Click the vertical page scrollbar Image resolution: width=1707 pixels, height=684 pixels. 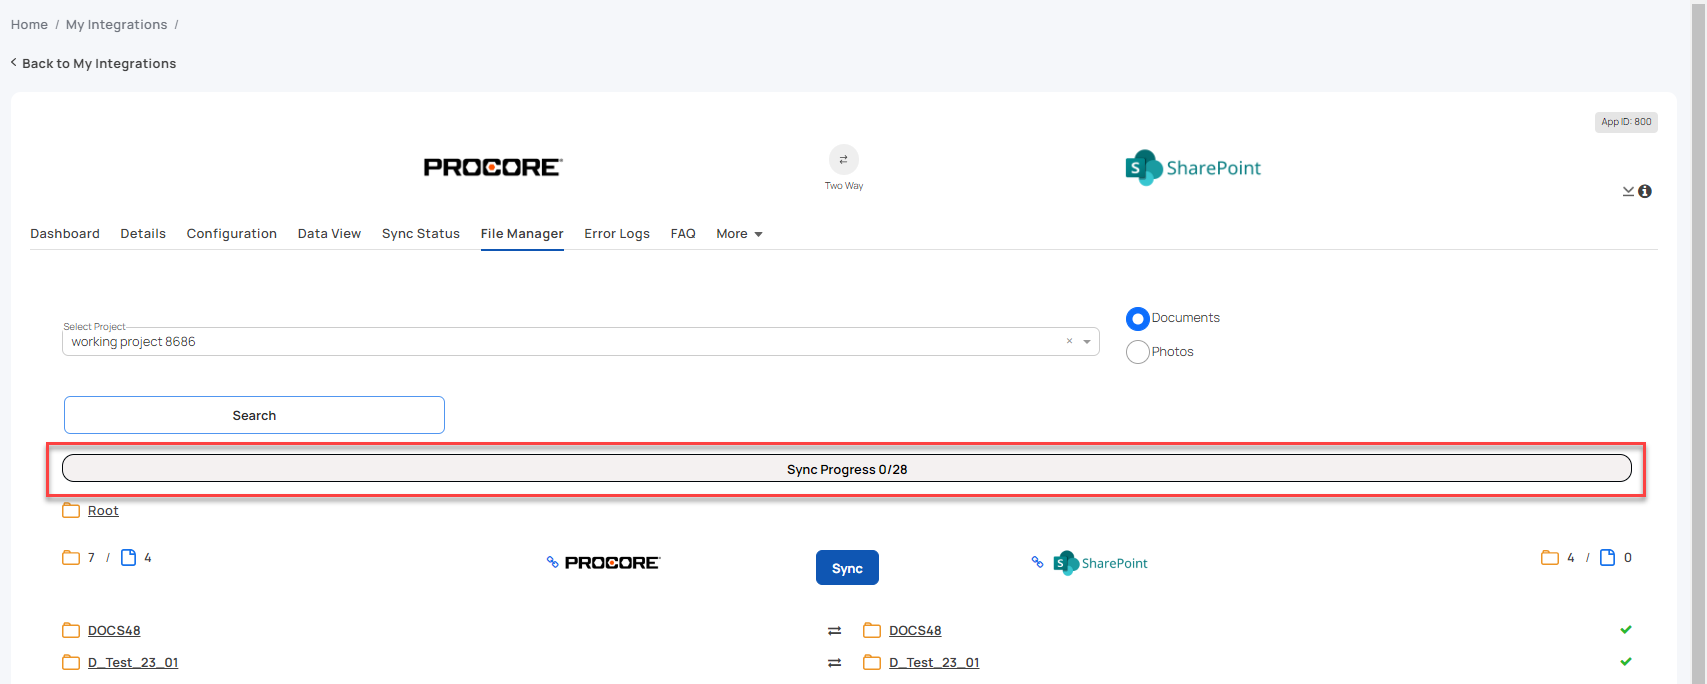pyautogui.click(x=1698, y=342)
